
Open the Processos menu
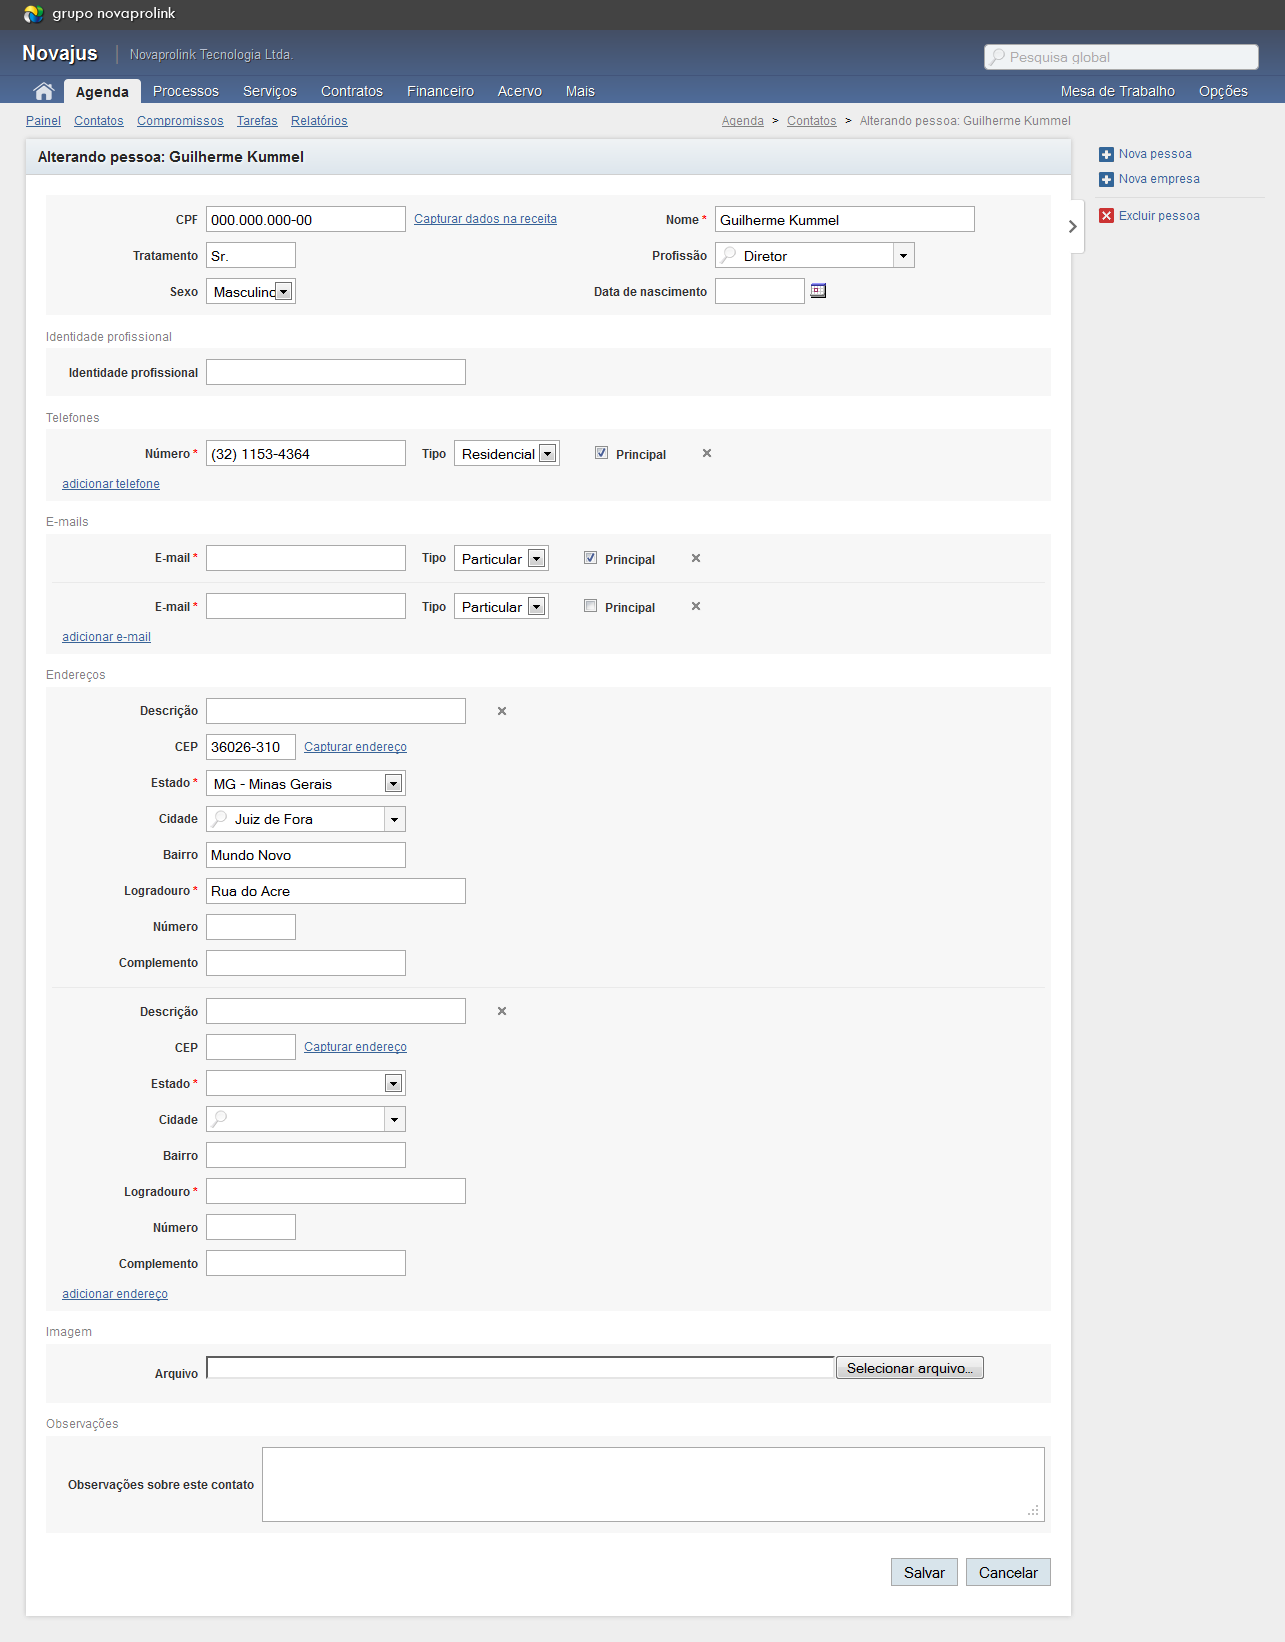186,91
